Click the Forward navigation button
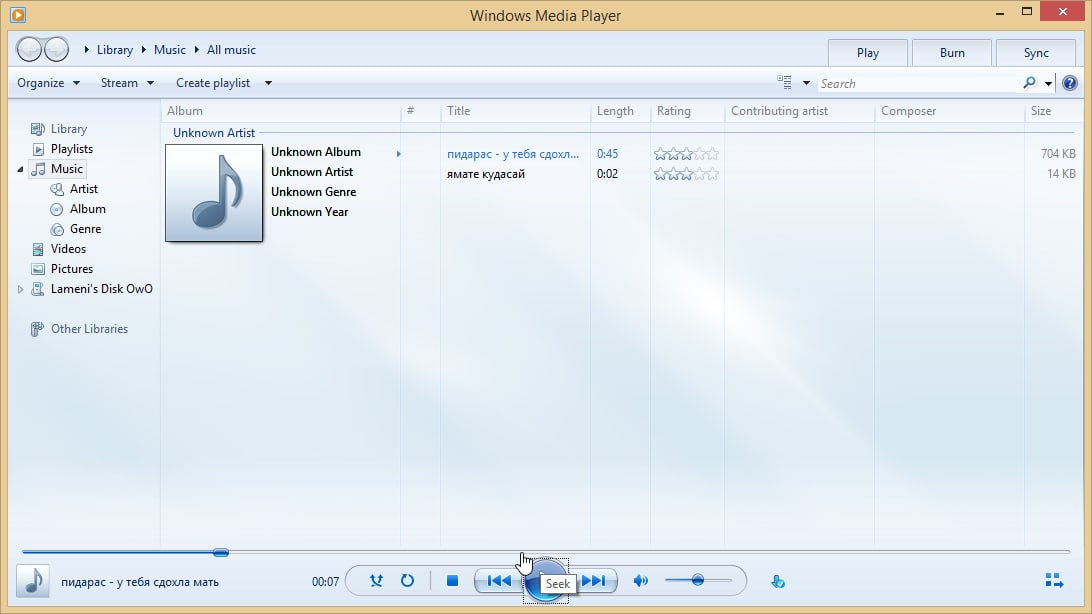The image size is (1092, 614). [56, 49]
